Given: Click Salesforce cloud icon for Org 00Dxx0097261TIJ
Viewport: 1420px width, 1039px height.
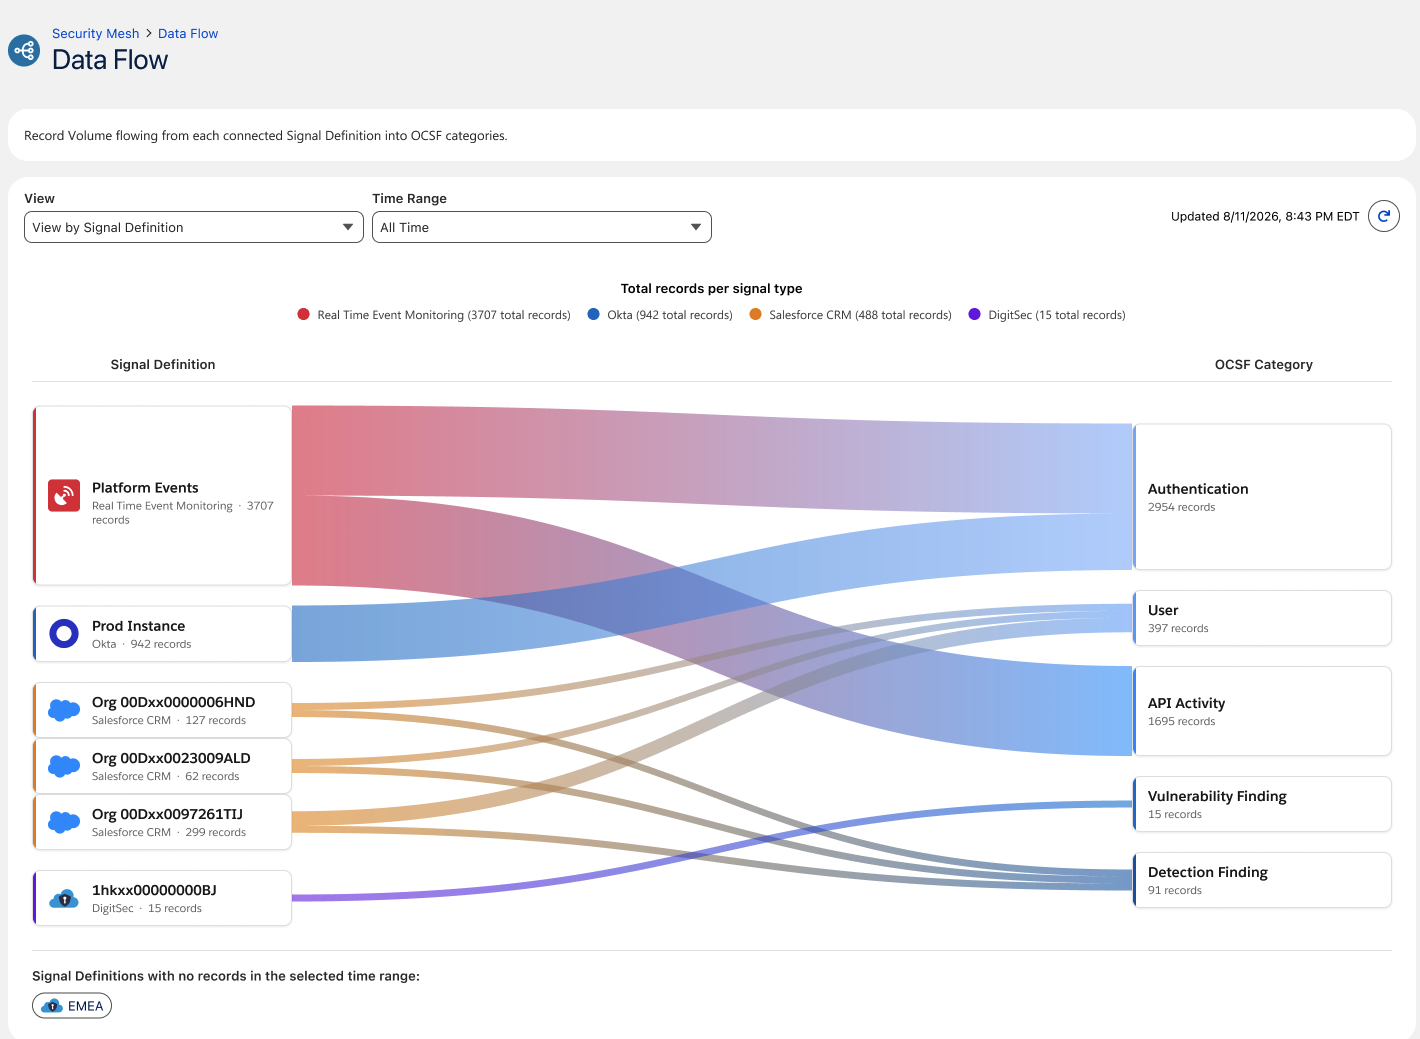Looking at the screenshot, I should pyautogui.click(x=64, y=822).
